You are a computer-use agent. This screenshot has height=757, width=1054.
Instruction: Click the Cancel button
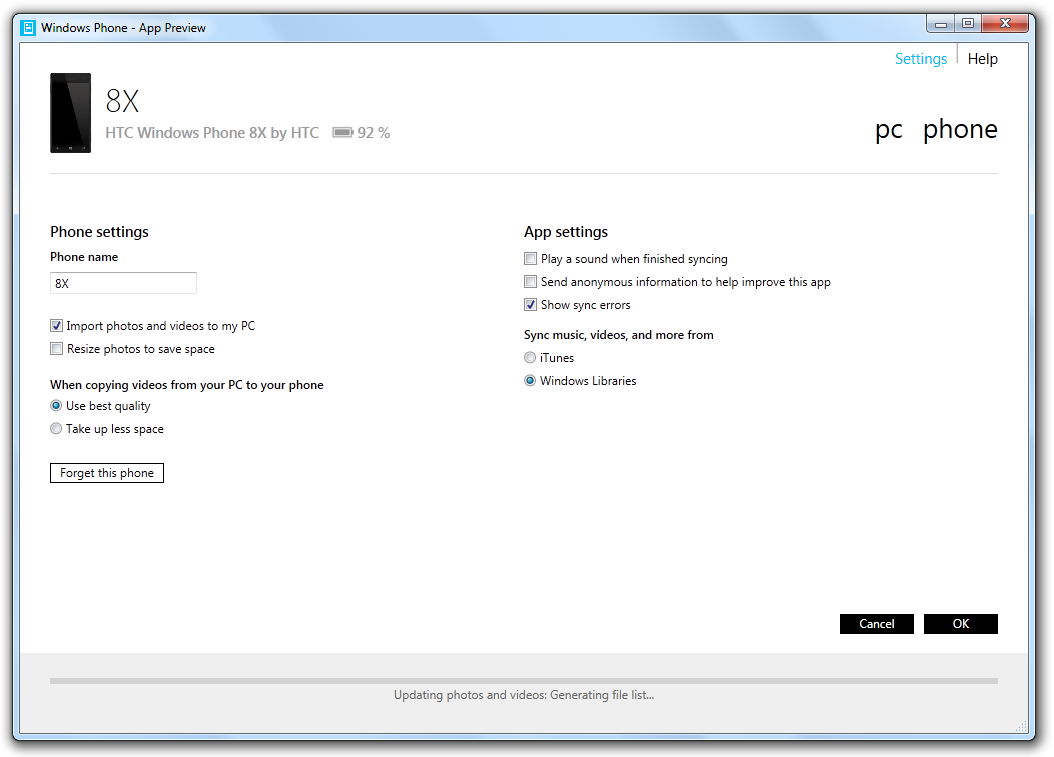click(877, 624)
